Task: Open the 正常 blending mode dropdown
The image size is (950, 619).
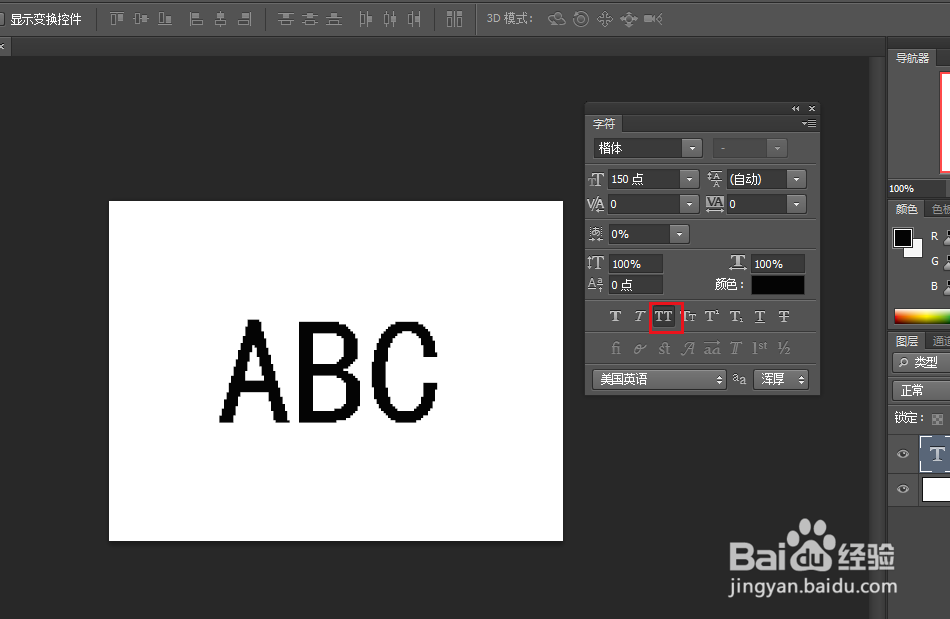Action: pyautogui.click(x=921, y=391)
